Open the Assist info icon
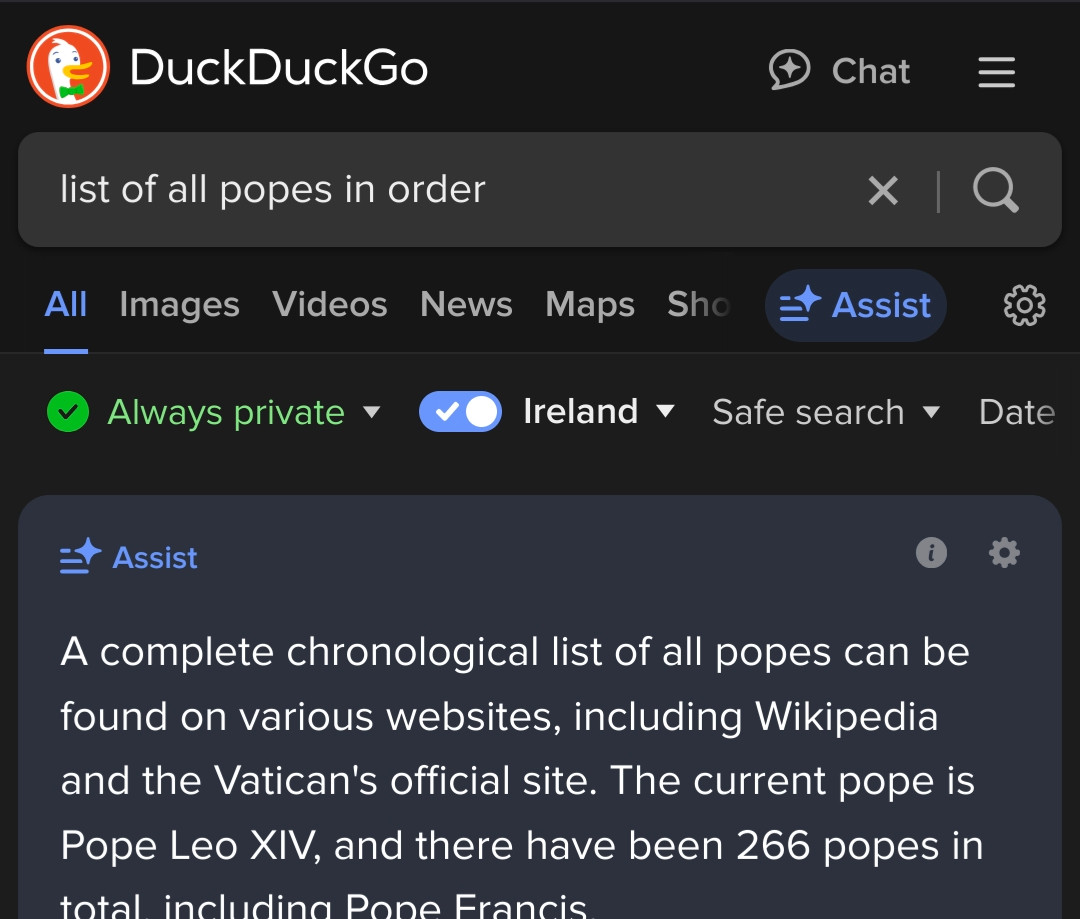 click(931, 553)
